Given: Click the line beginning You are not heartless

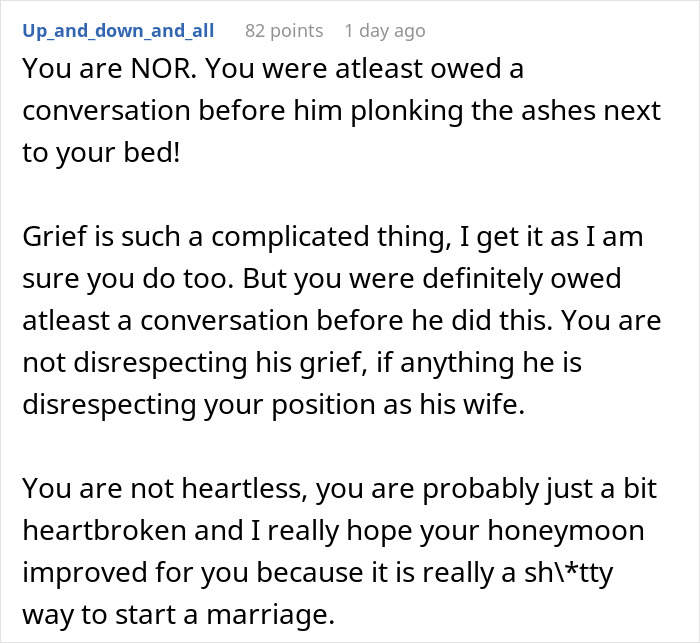Looking at the screenshot, I should 339,489.
